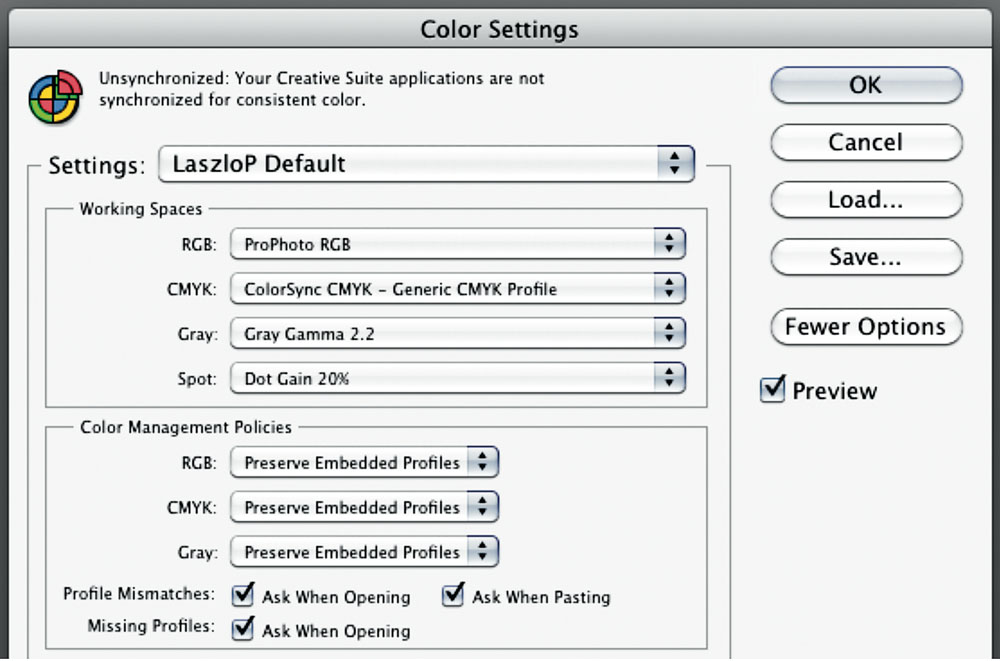Open the Gray Gamma 2.2 dropdown

click(x=457, y=334)
